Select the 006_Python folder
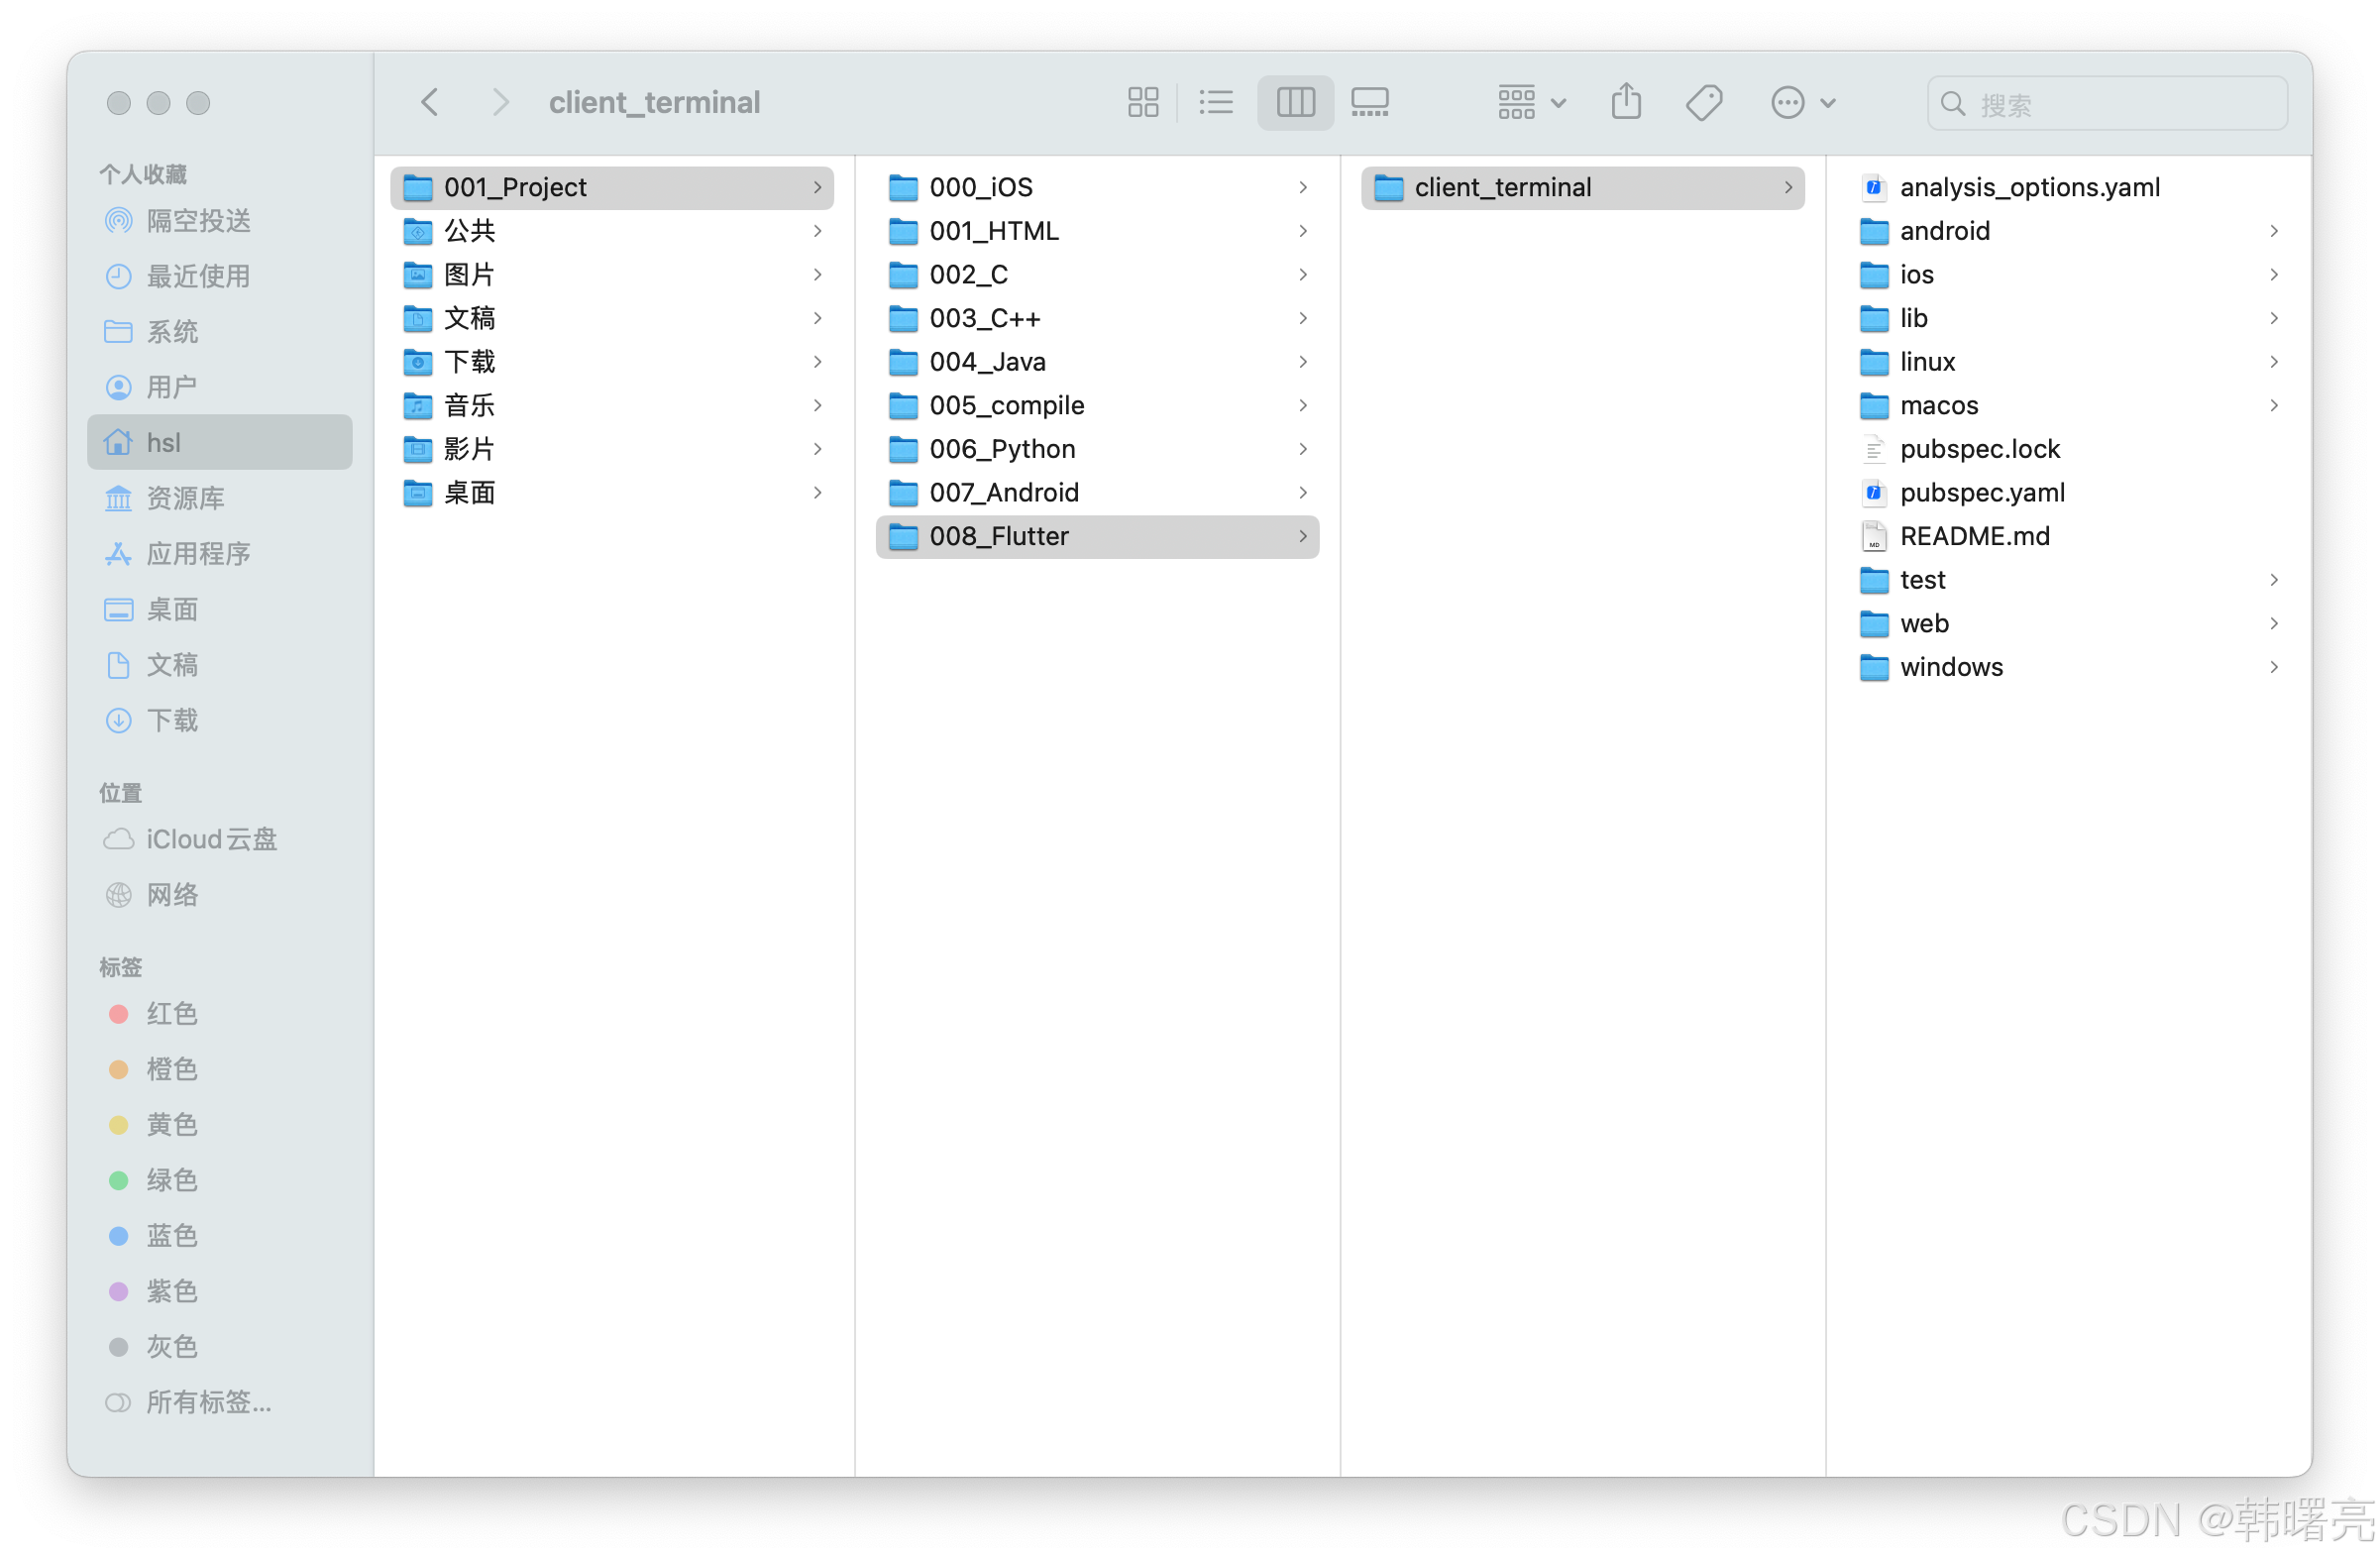 pos(1097,449)
